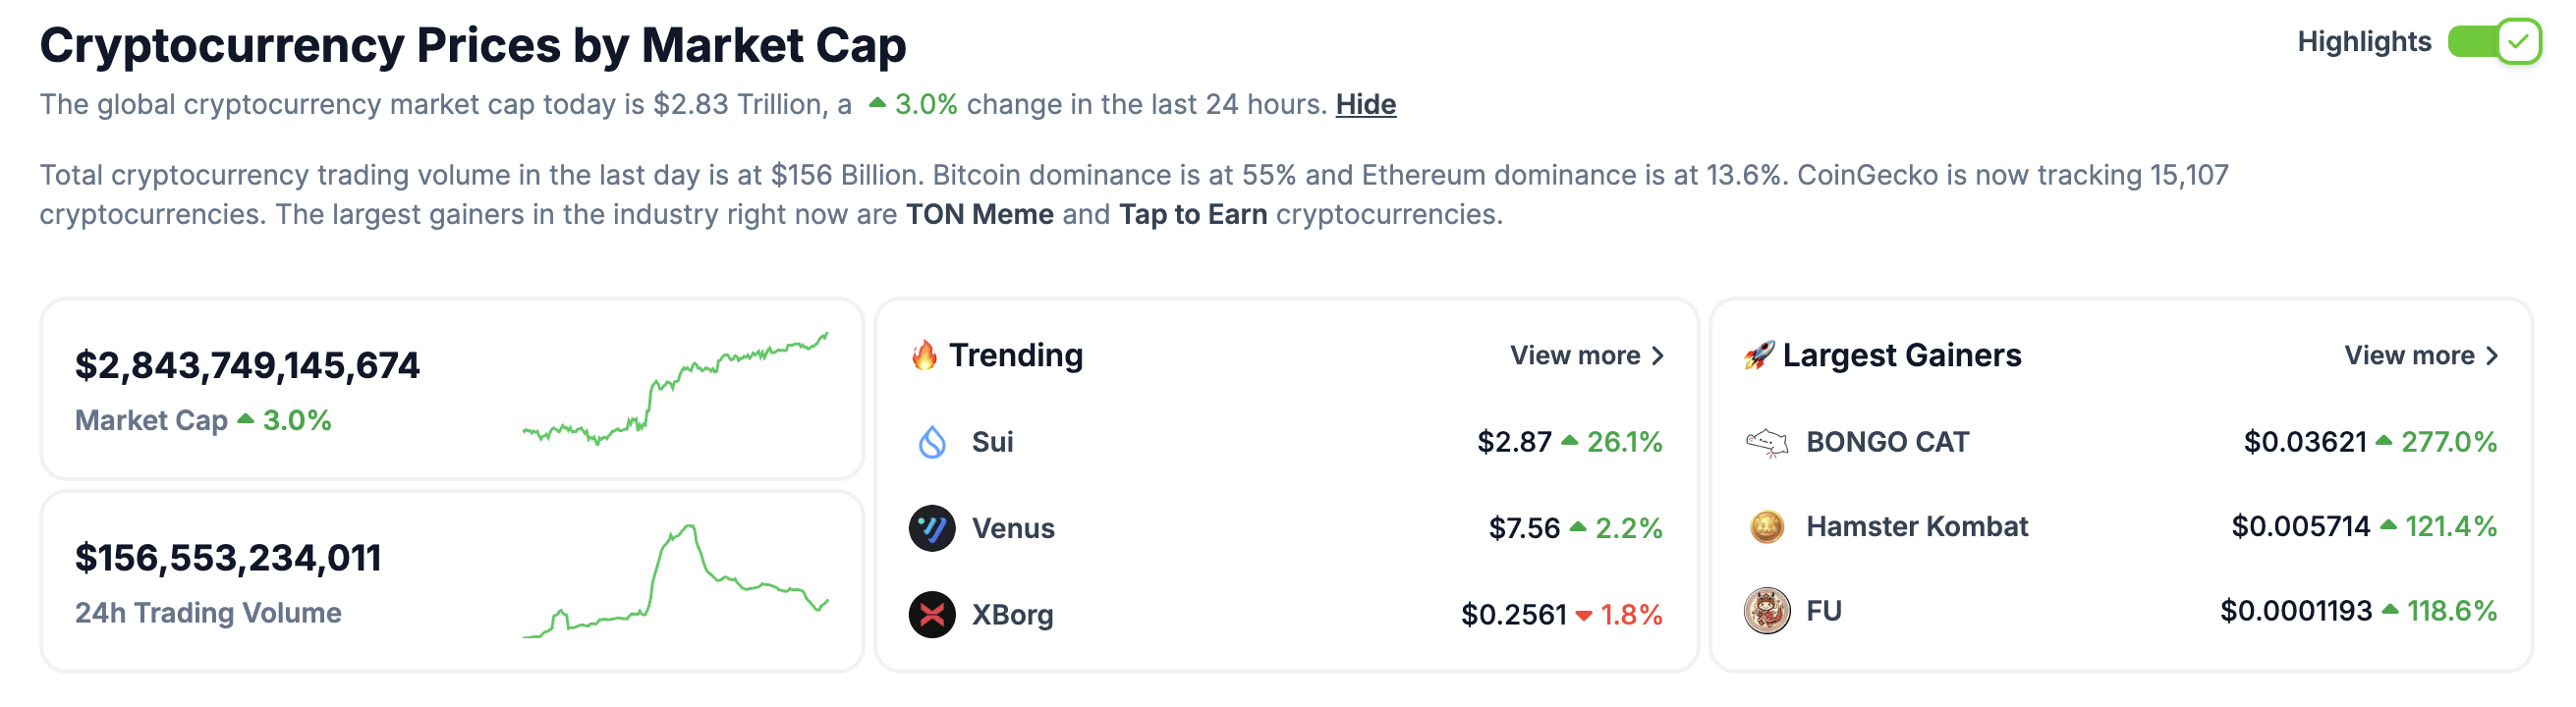Screen dimensions: 2576x707
Task: Select the XBorg trending coin name
Action: [1012, 615]
